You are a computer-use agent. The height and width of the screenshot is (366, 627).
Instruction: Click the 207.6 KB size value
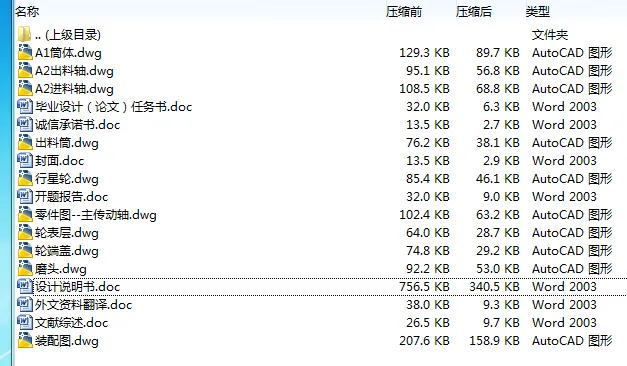[x=424, y=341]
